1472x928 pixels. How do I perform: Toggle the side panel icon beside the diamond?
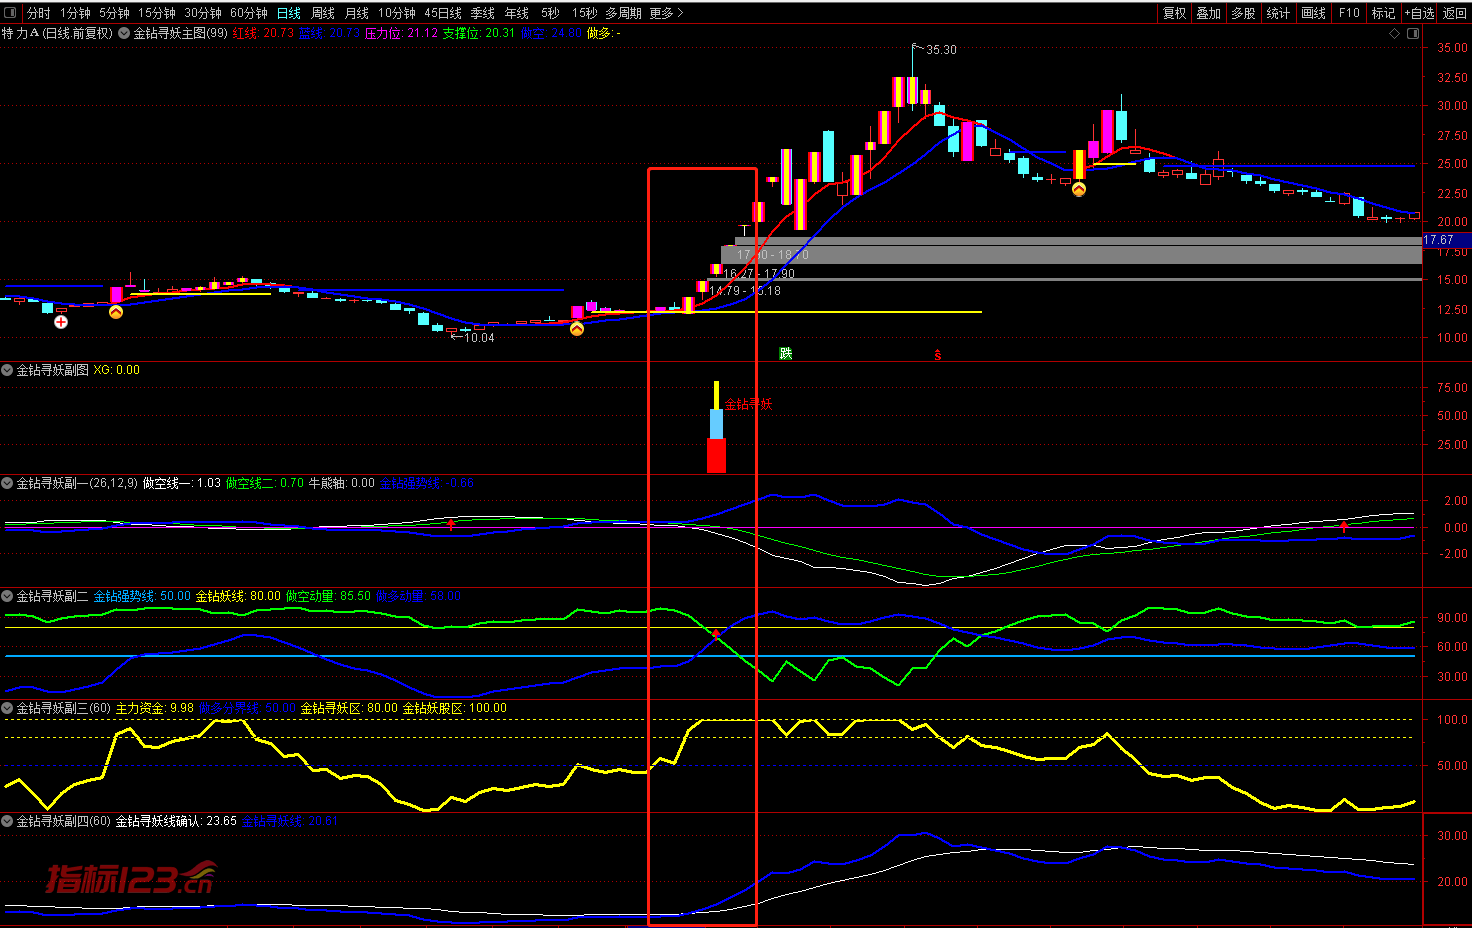tap(1413, 33)
